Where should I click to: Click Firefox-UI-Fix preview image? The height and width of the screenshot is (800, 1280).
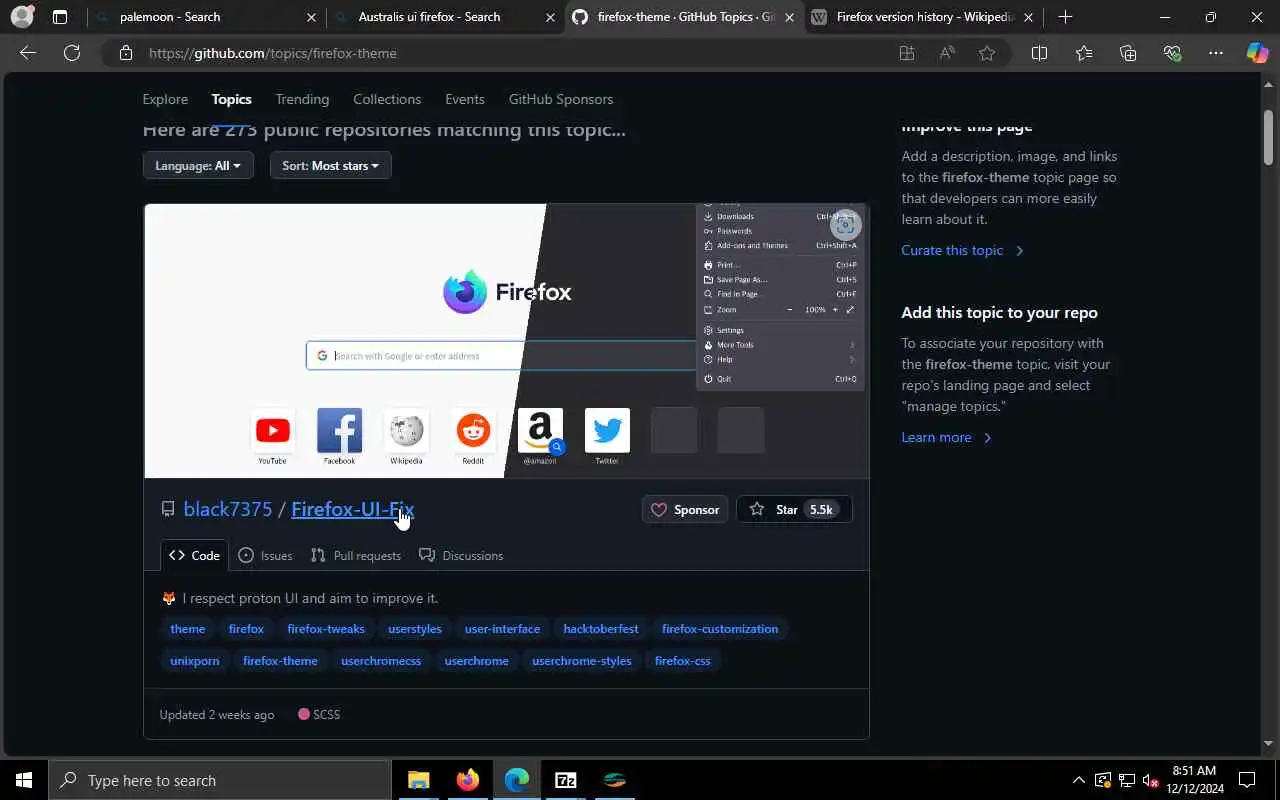click(506, 341)
